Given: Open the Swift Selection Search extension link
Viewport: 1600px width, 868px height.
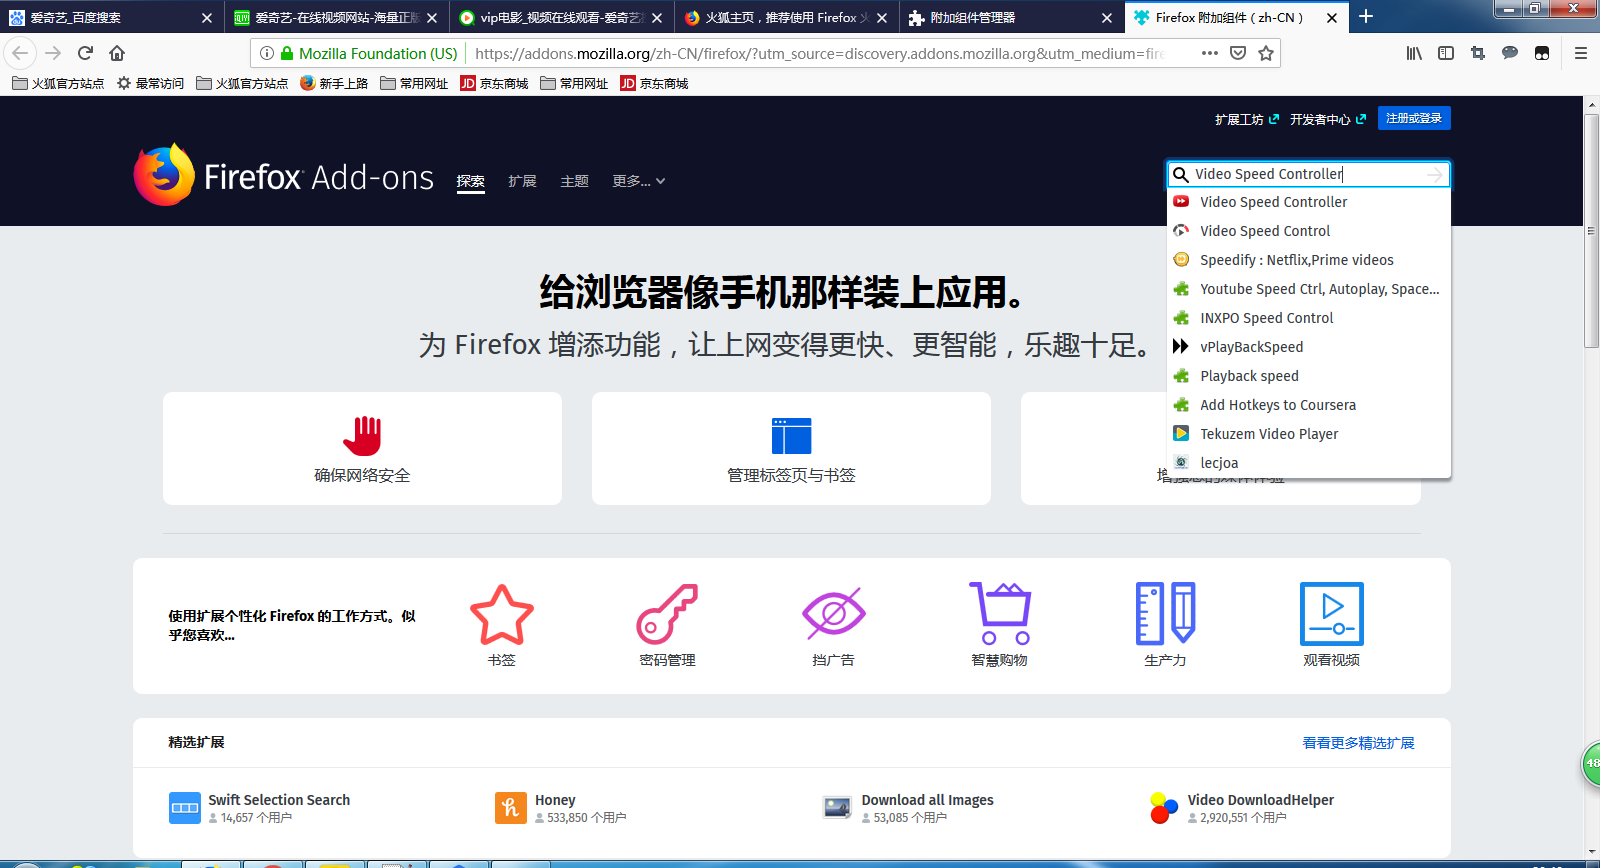Looking at the screenshot, I should tap(279, 800).
